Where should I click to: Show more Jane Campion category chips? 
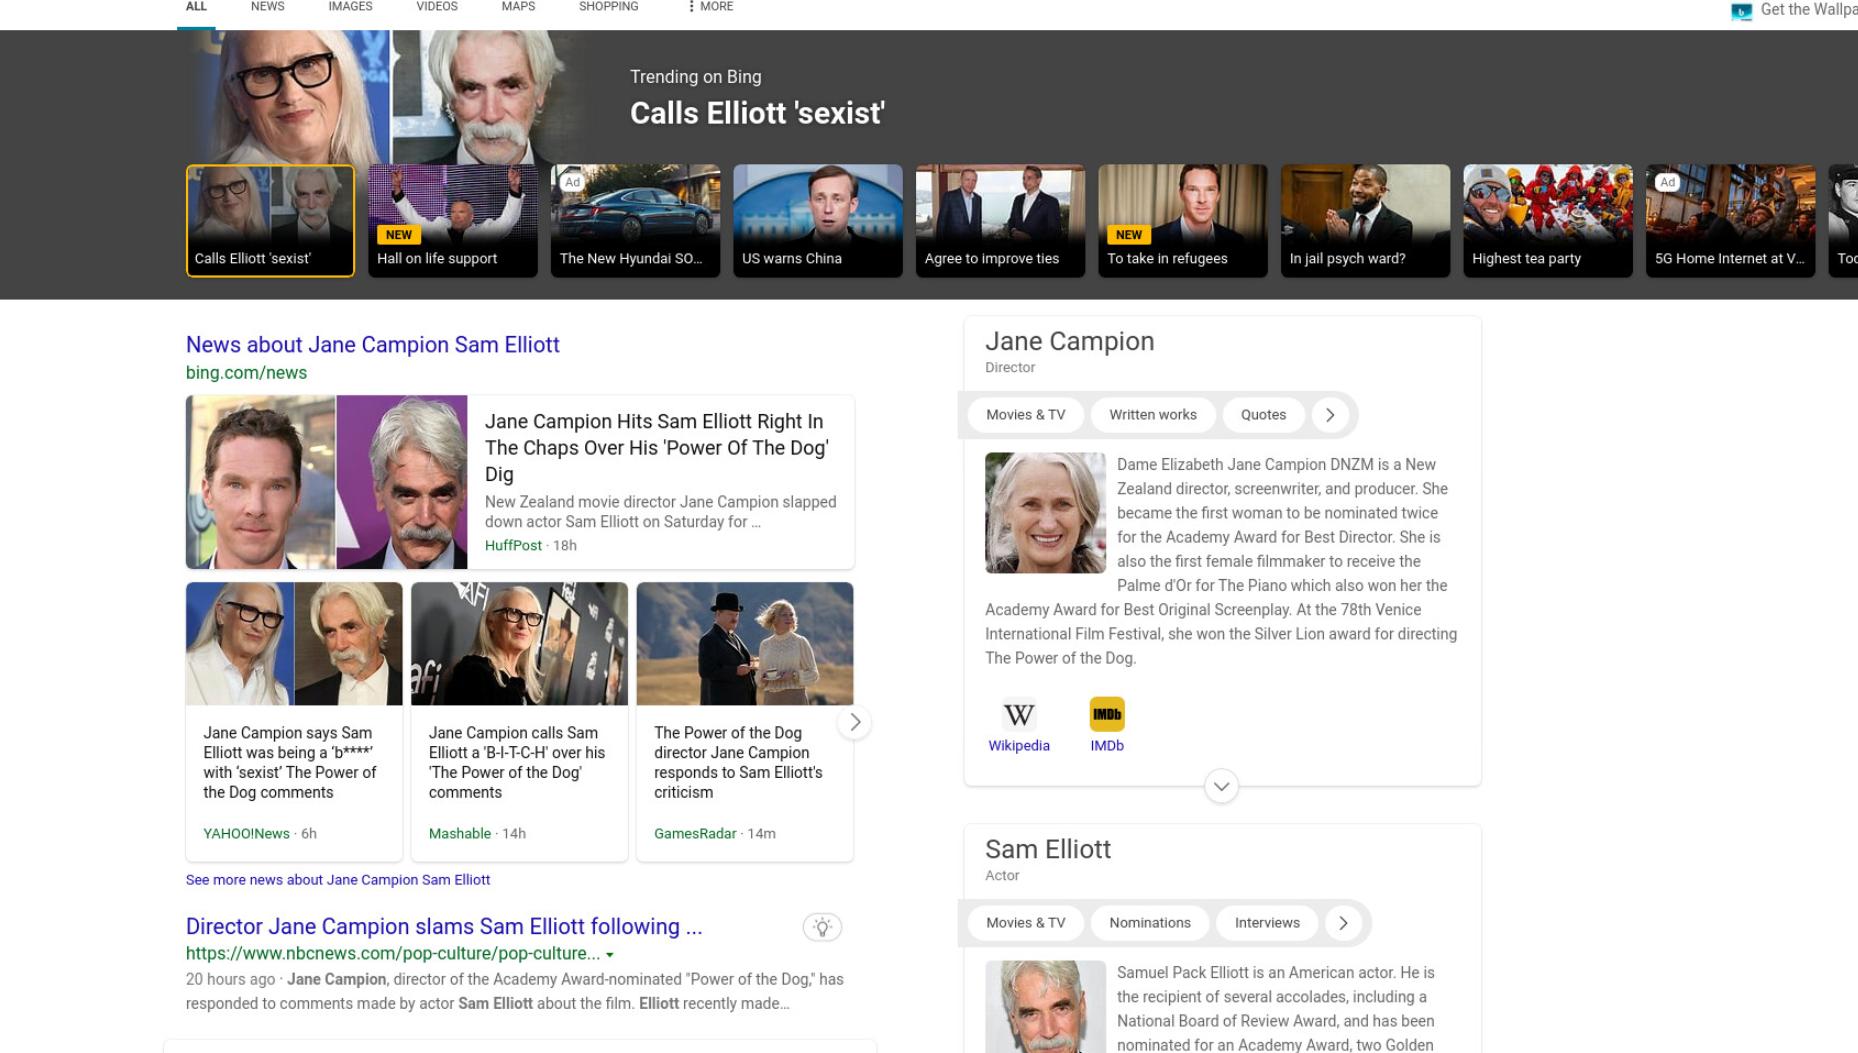(1330, 415)
